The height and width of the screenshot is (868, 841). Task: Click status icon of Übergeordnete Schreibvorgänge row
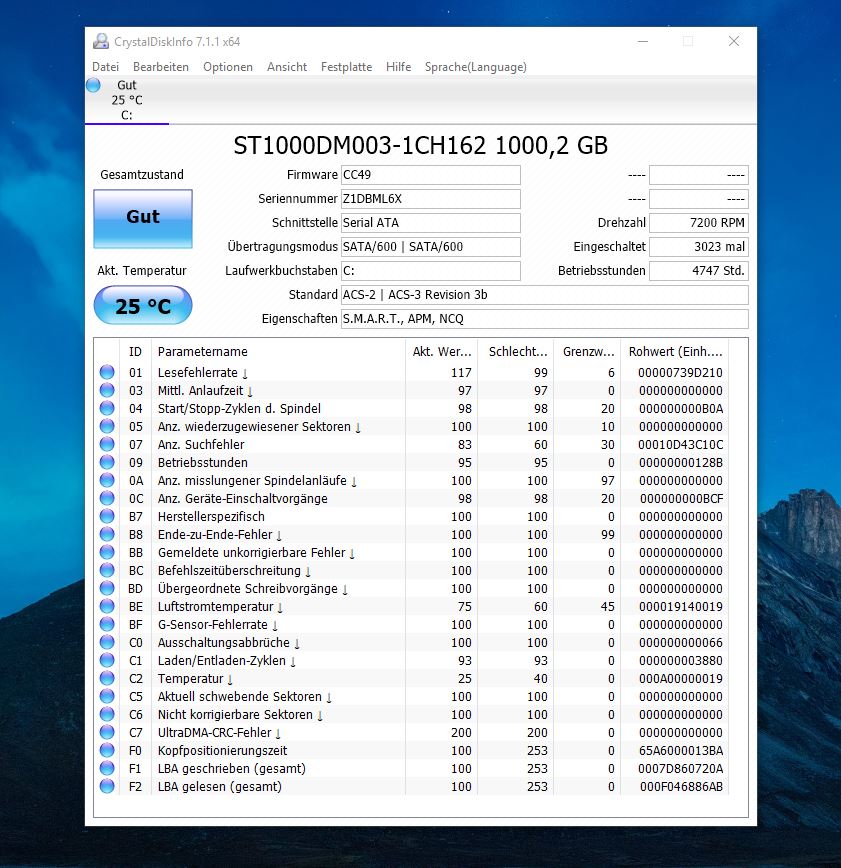click(107, 588)
